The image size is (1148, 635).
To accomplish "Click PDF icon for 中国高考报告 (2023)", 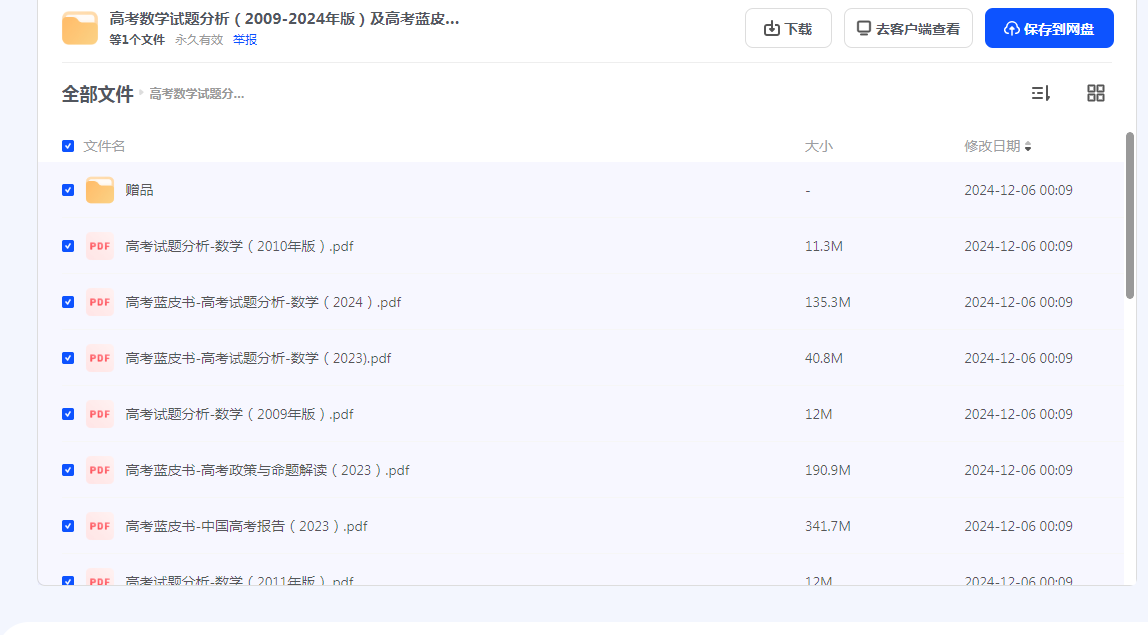I will pos(100,526).
